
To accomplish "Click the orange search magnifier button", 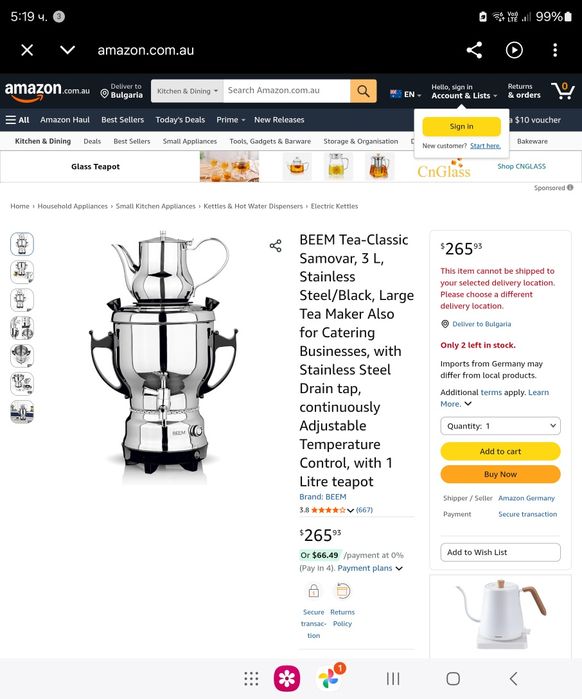I will point(363,91).
